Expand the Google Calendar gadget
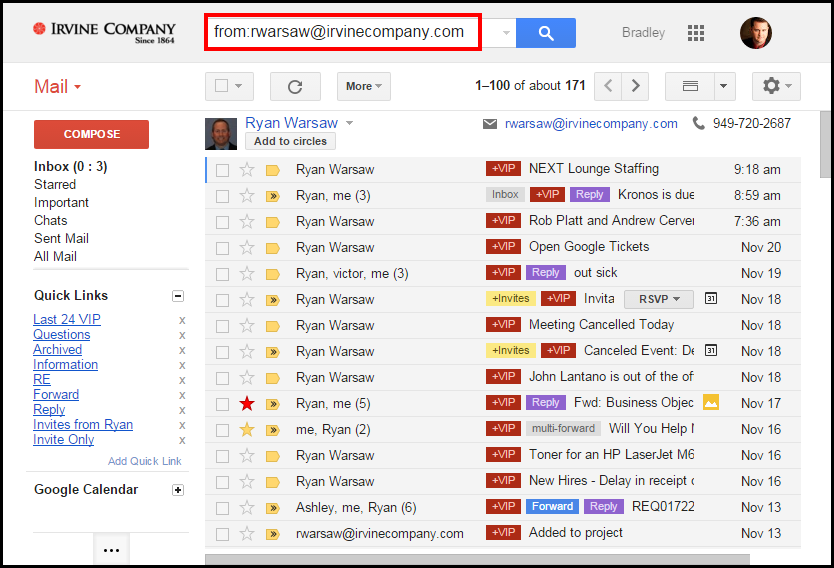This screenshot has width=834, height=568. [x=178, y=490]
